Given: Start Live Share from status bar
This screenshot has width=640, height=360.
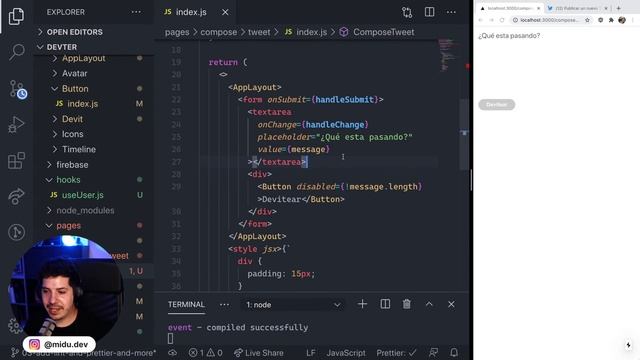Looking at the screenshot, I should [x=258, y=353].
